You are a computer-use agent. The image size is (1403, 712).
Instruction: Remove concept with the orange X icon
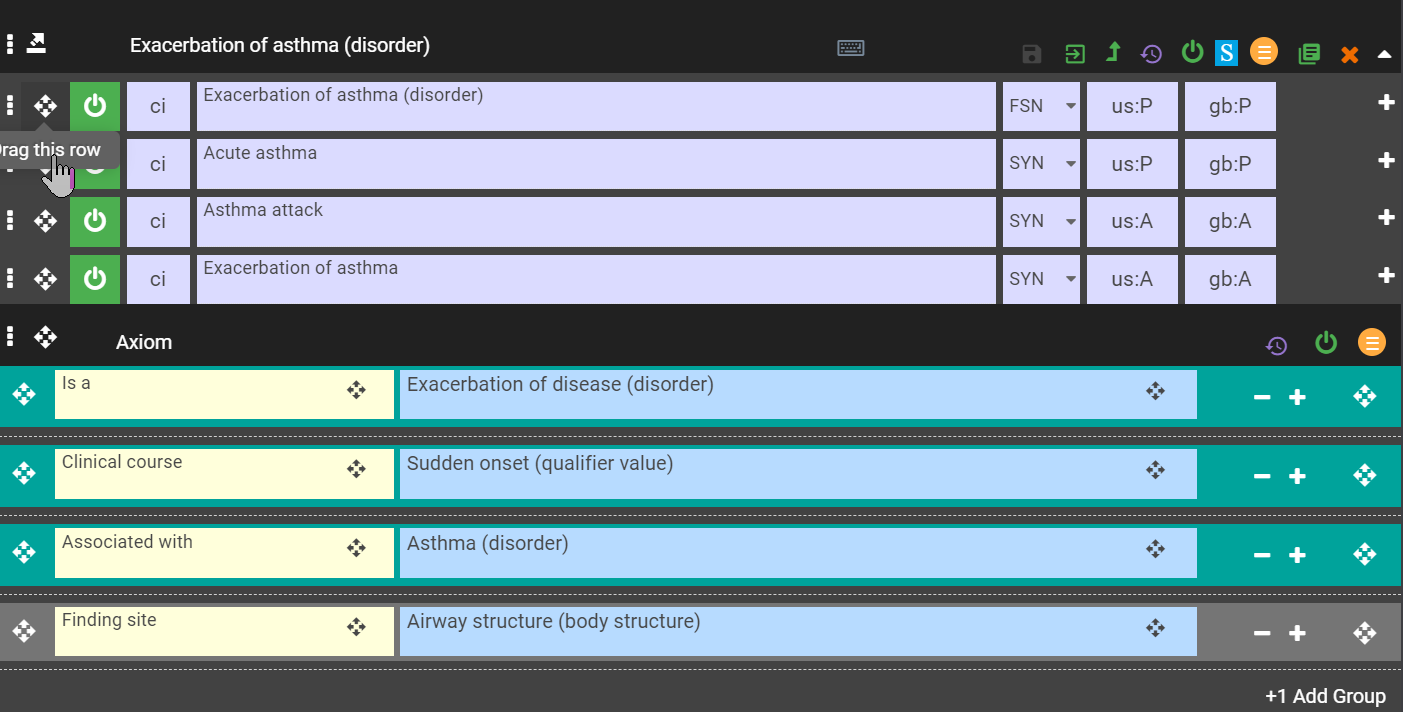[x=1350, y=55]
